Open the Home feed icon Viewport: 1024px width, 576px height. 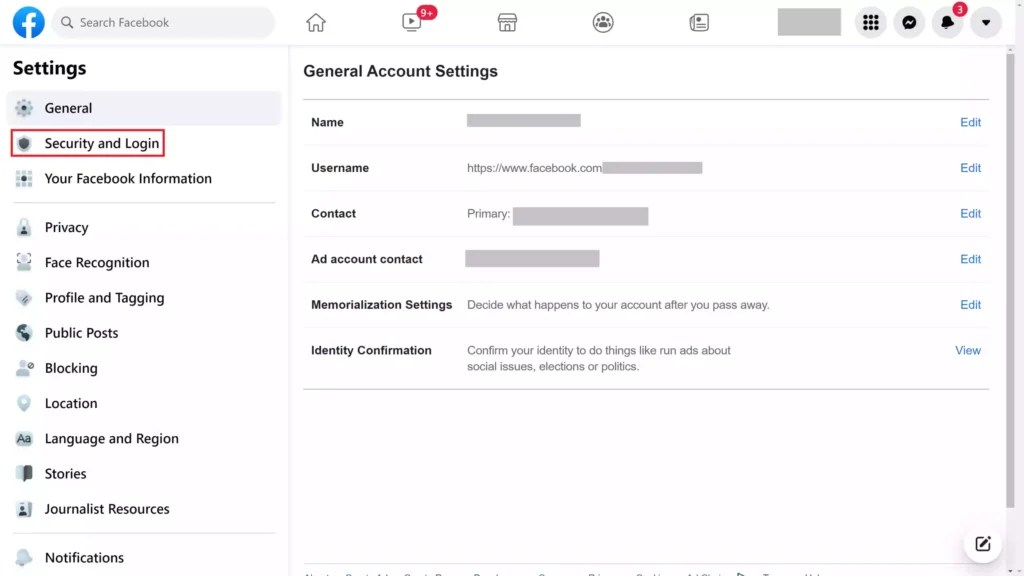(313, 21)
